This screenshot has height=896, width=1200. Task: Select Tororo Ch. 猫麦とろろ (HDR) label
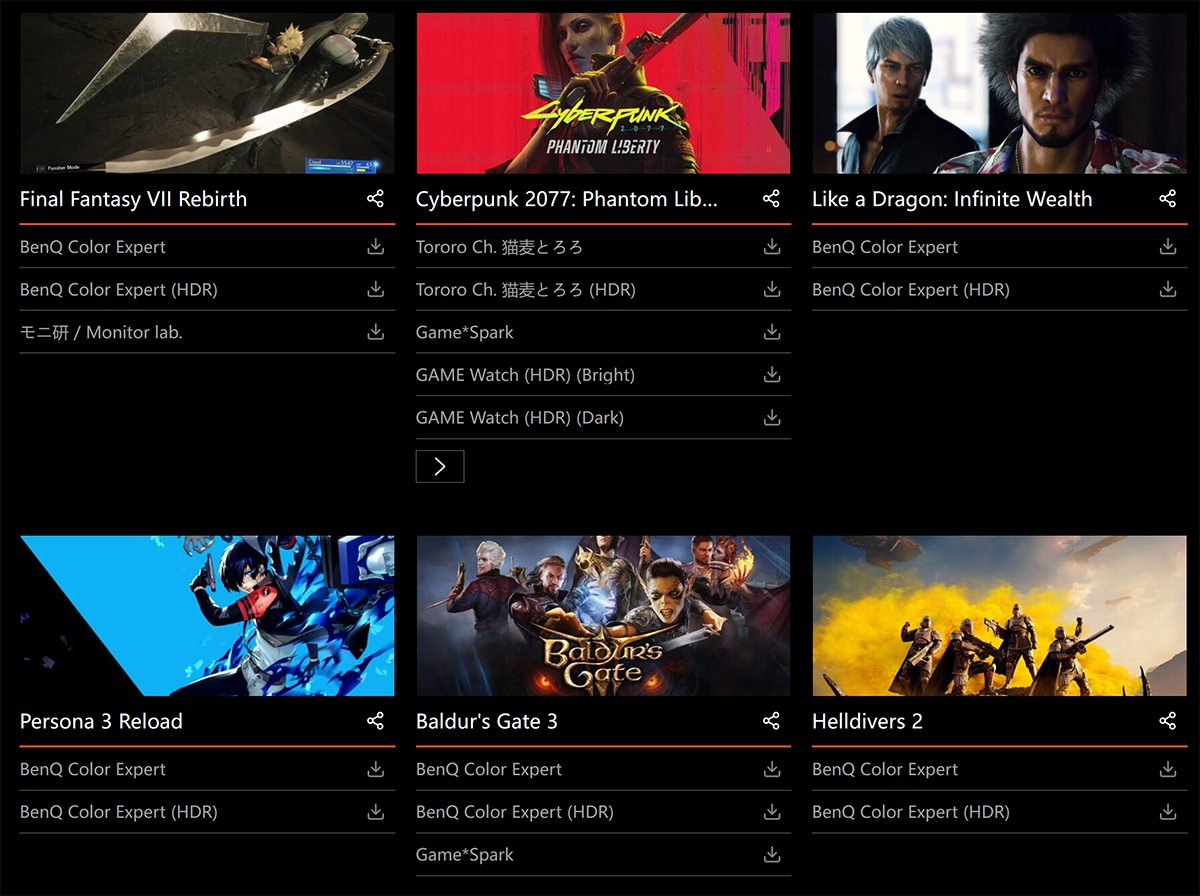tap(526, 290)
